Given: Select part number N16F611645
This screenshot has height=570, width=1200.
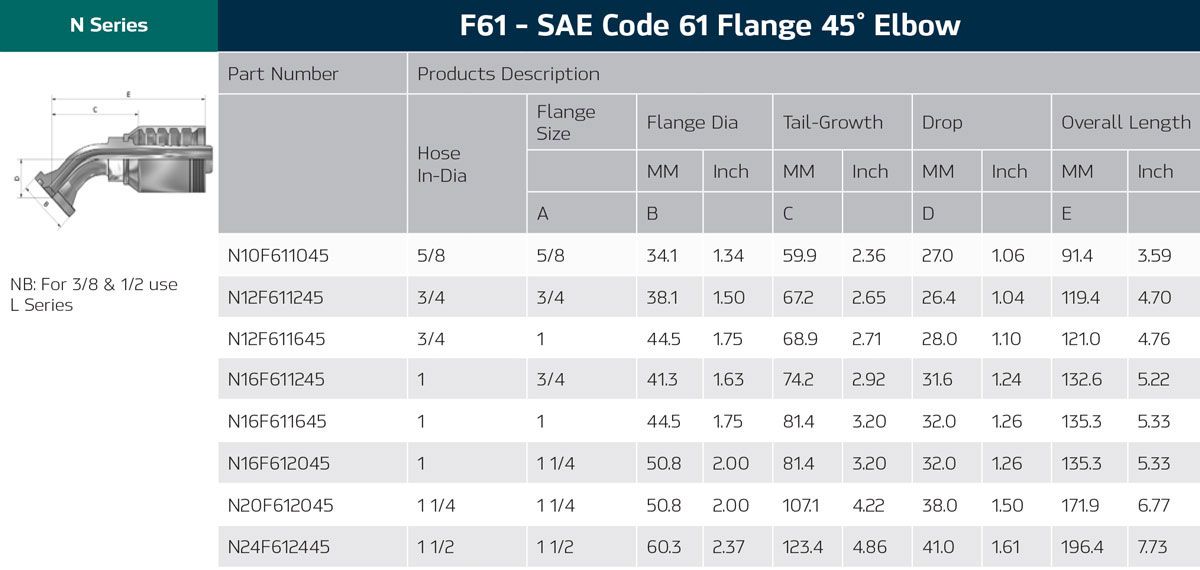Looking at the screenshot, I should pos(277,422).
